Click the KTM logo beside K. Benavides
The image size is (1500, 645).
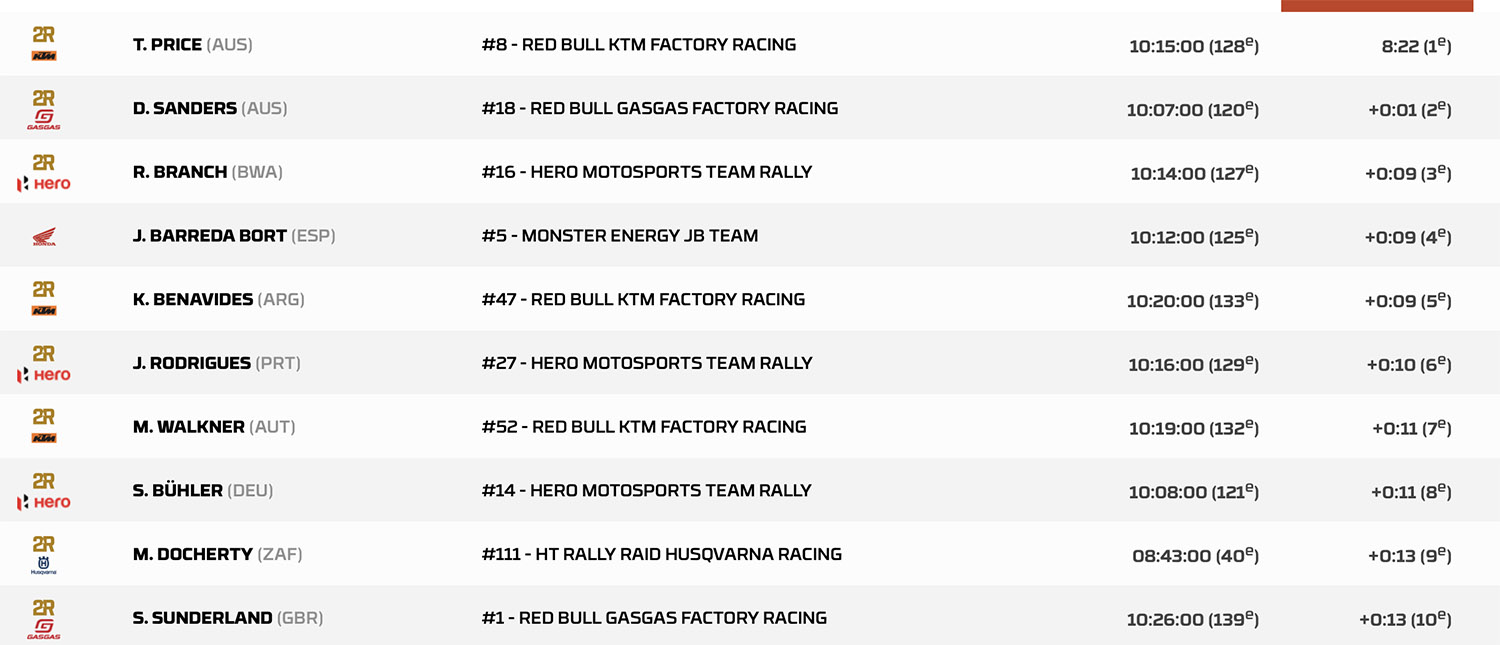(44, 311)
